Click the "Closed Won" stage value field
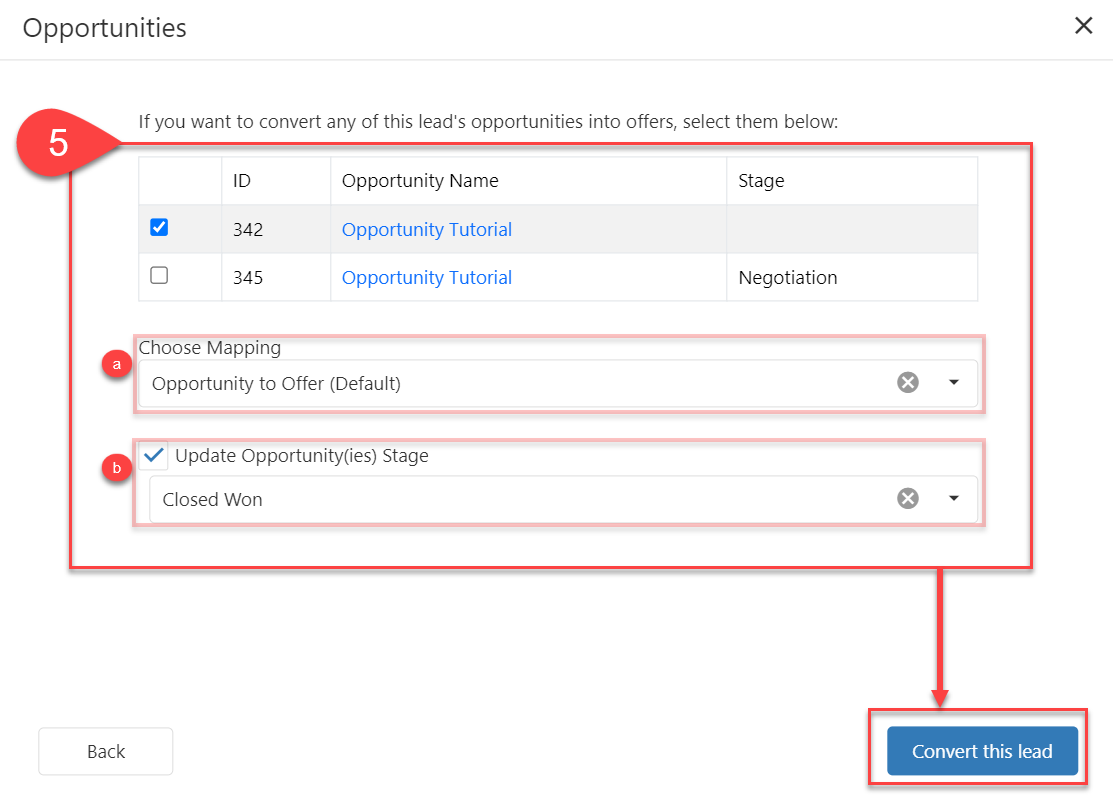The height and width of the screenshot is (796, 1113). pos(500,499)
